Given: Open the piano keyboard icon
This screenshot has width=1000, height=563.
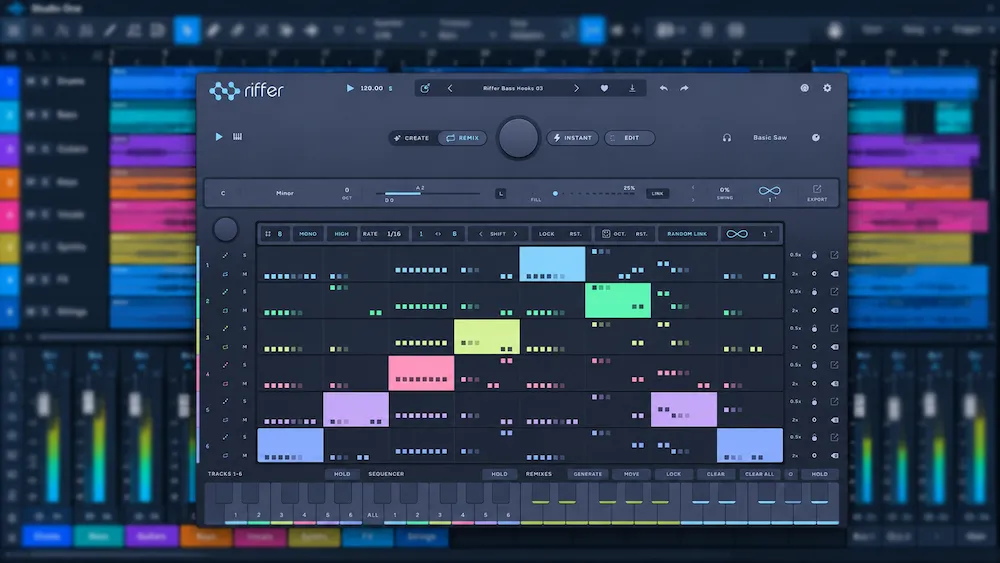Looking at the screenshot, I should tap(237, 136).
